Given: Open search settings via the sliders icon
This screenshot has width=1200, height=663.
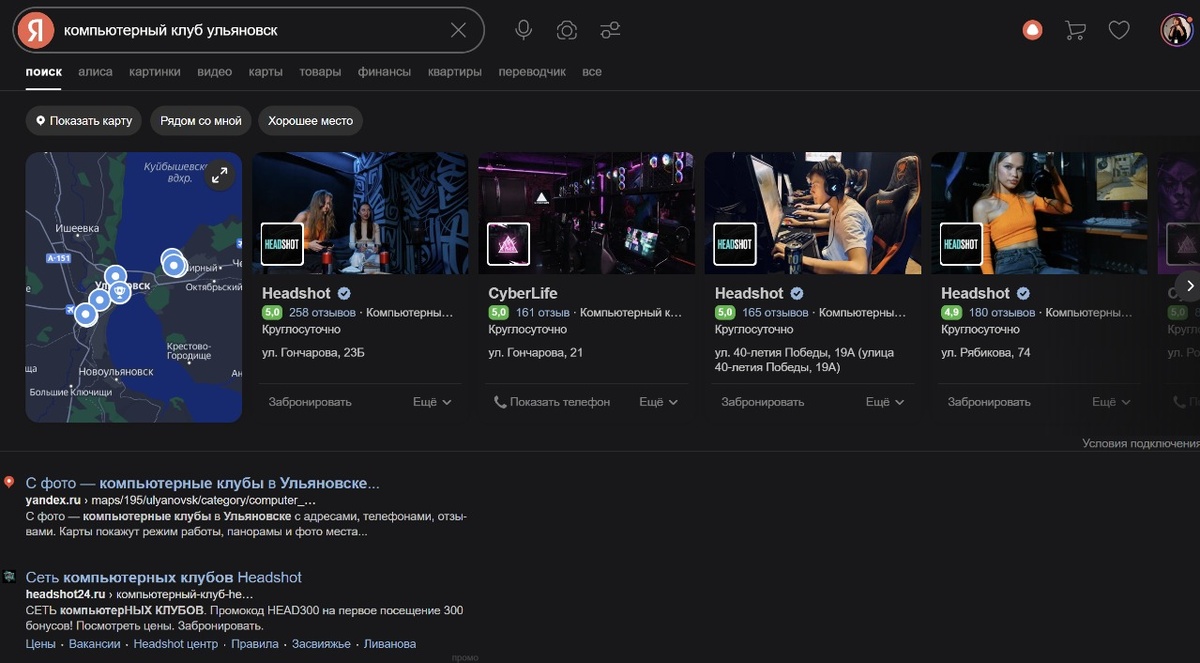Looking at the screenshot, I should tap(610, 30).
